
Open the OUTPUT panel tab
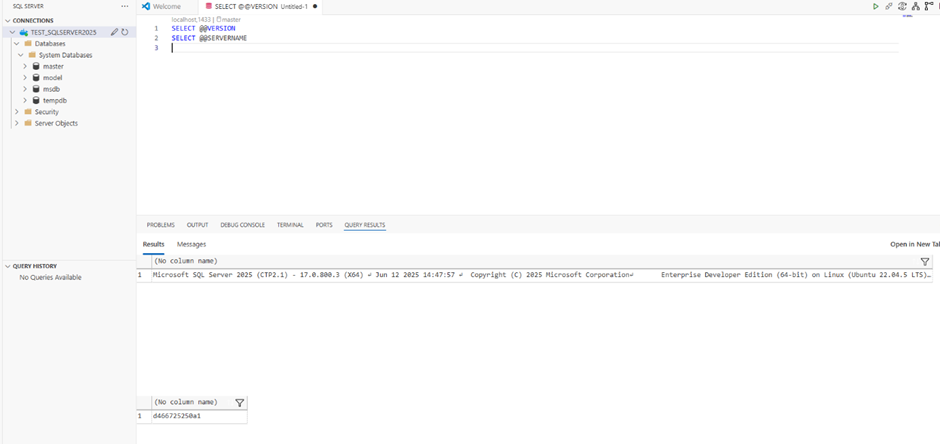pyautogui.click(x=197, y=225)
